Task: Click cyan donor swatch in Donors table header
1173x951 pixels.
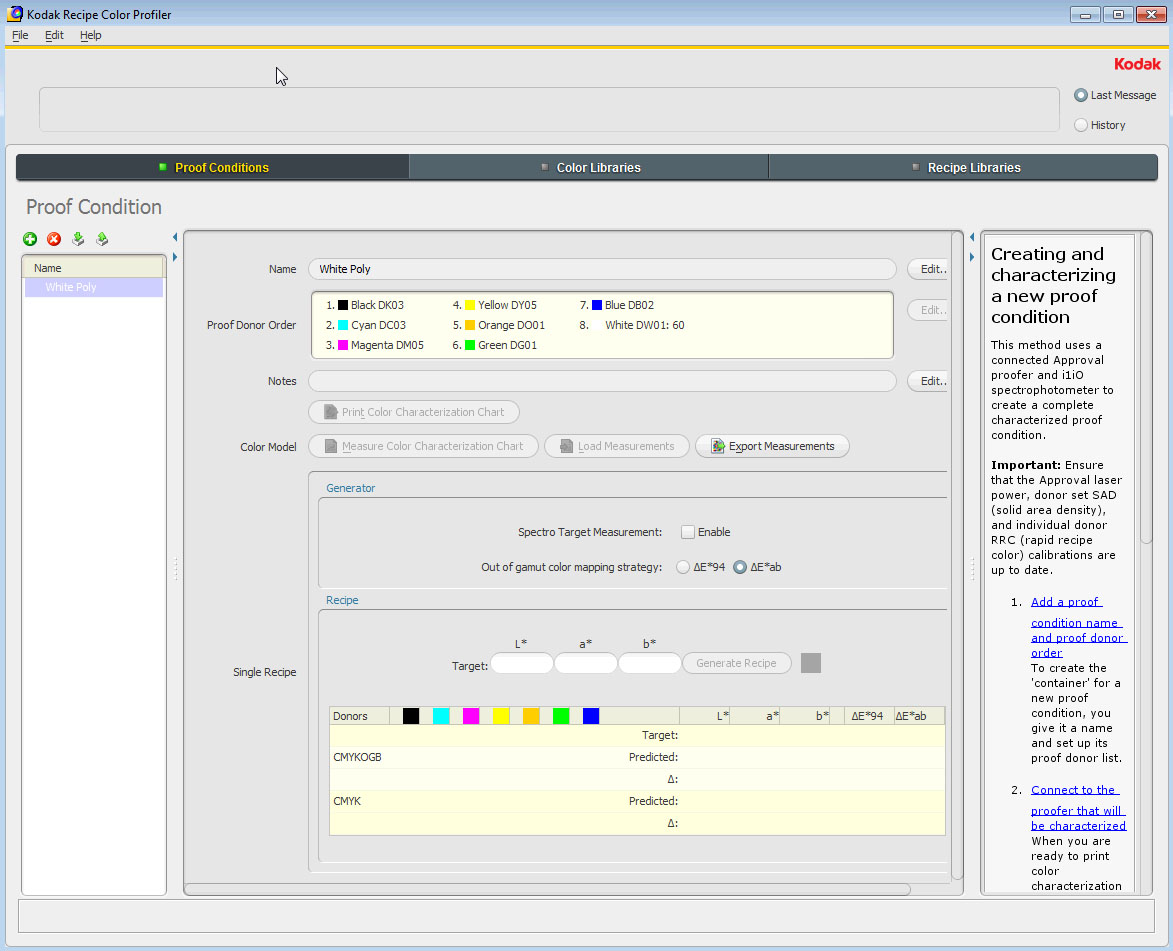Action: point(441,716)
